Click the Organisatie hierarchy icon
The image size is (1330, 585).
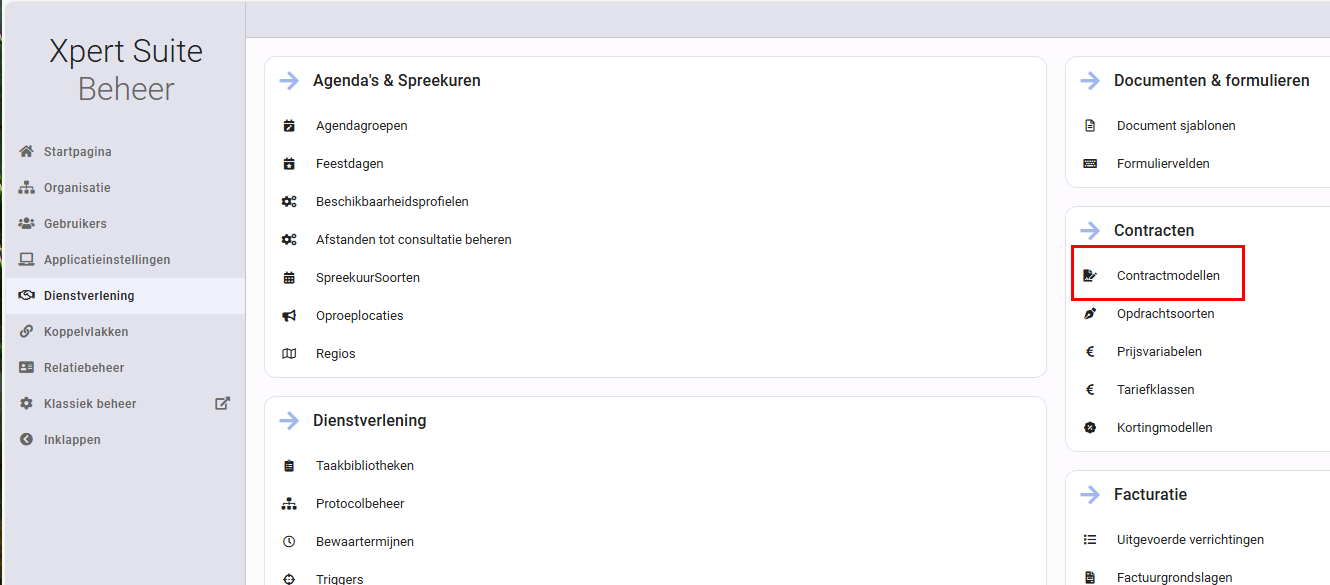coord(27,188)
